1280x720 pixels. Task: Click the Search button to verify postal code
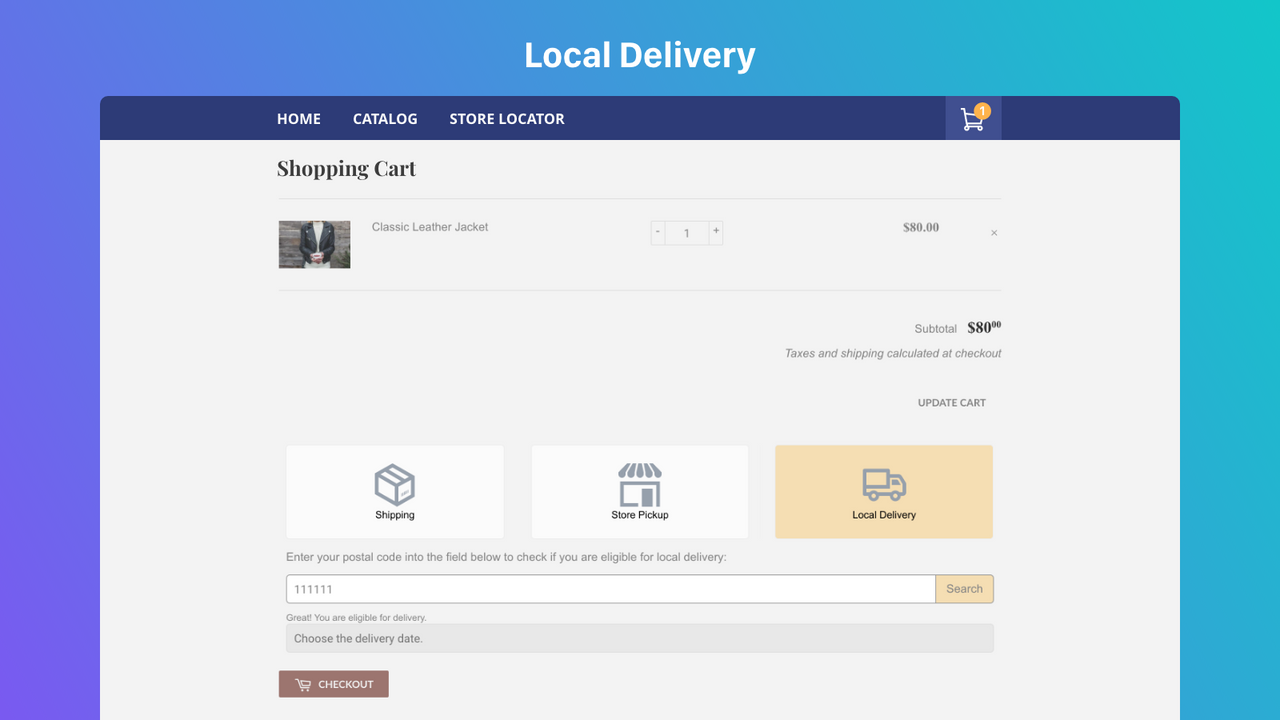point(963,588)
